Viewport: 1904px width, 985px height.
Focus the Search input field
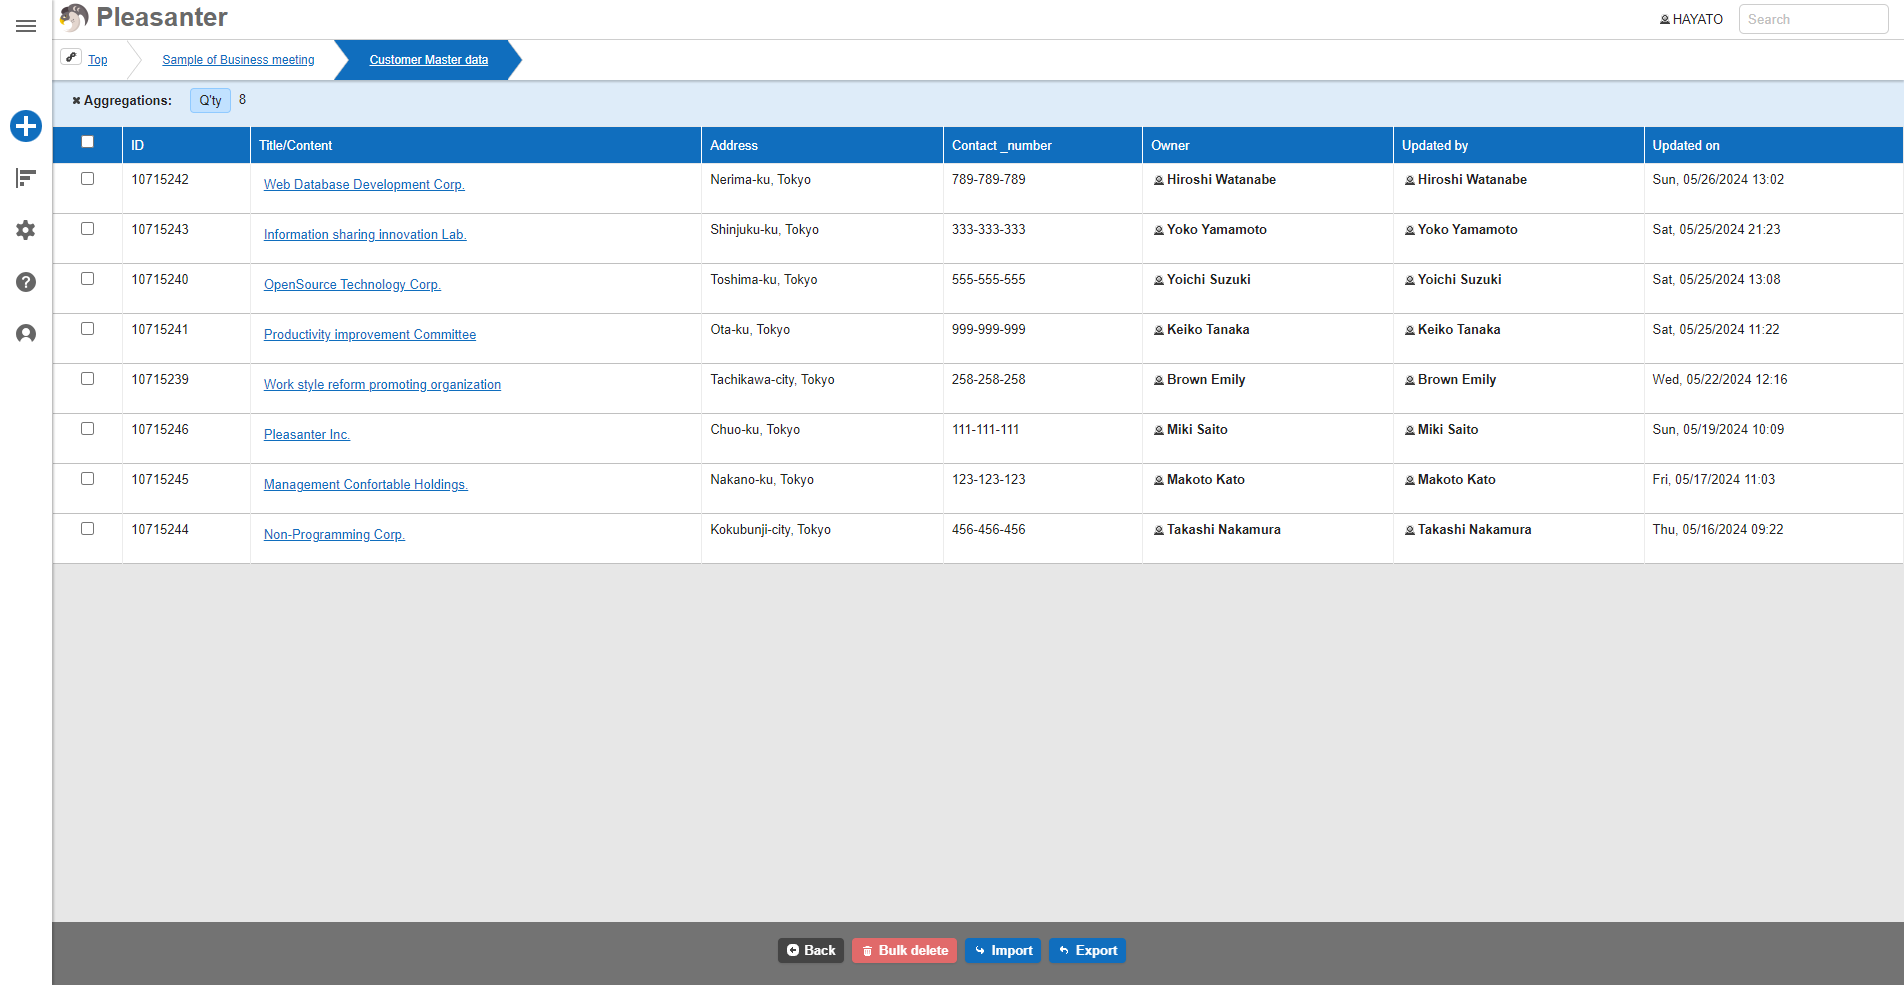coord(1814,19)
